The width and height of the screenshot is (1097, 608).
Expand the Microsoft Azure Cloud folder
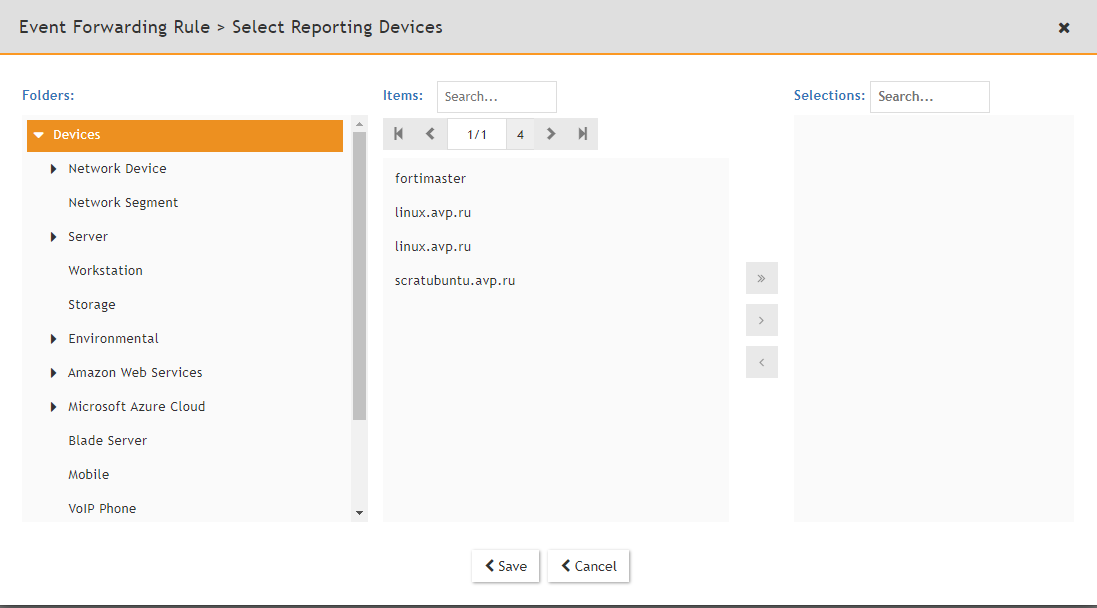[53, 406]
